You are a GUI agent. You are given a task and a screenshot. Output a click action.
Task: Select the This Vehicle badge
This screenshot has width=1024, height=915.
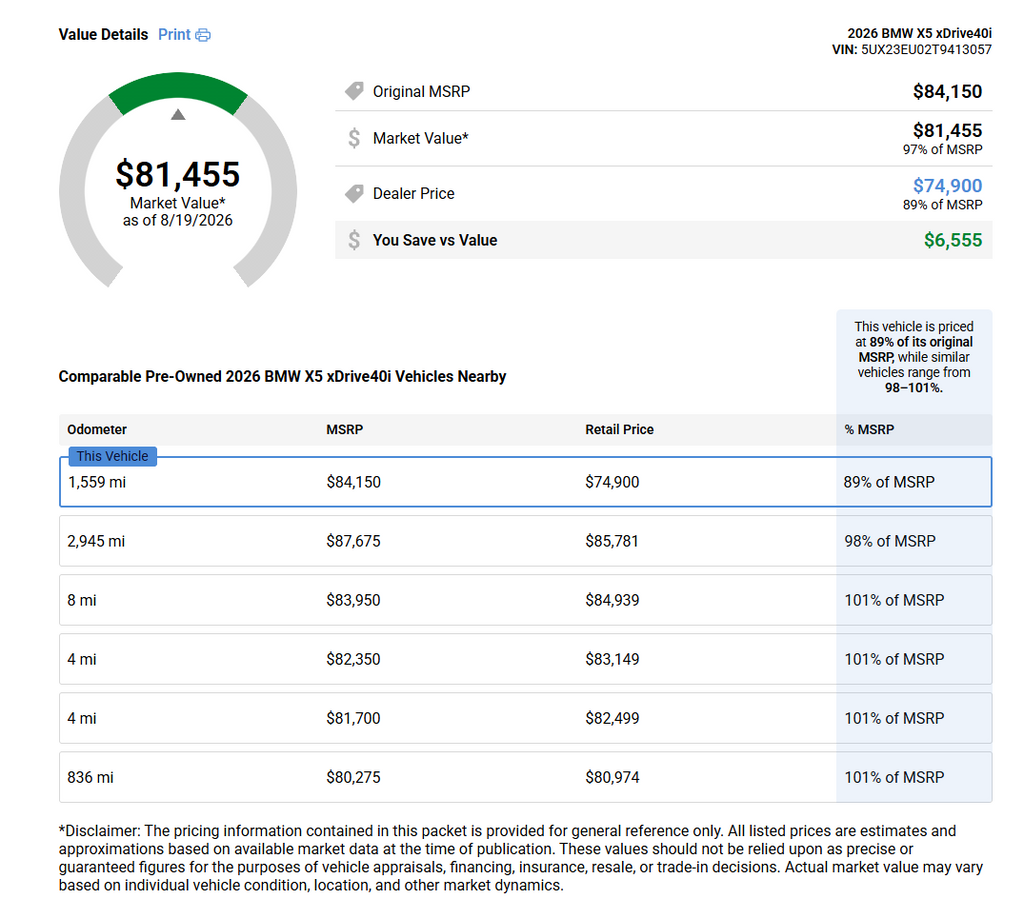pos(112,456)
